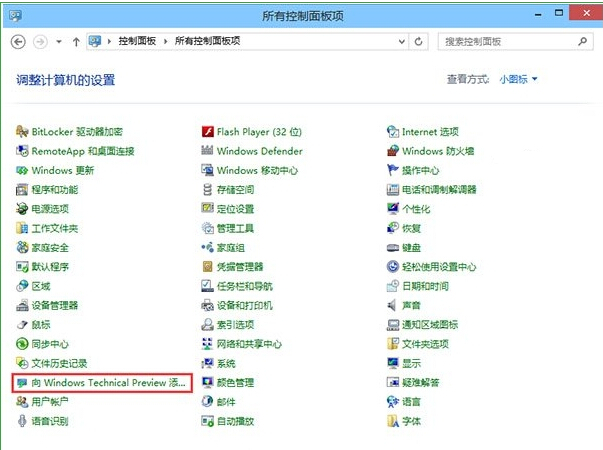Screen dimensions: 603x450
Task: Click the 同步中心 green sync icon
Action: click(22, 344)
